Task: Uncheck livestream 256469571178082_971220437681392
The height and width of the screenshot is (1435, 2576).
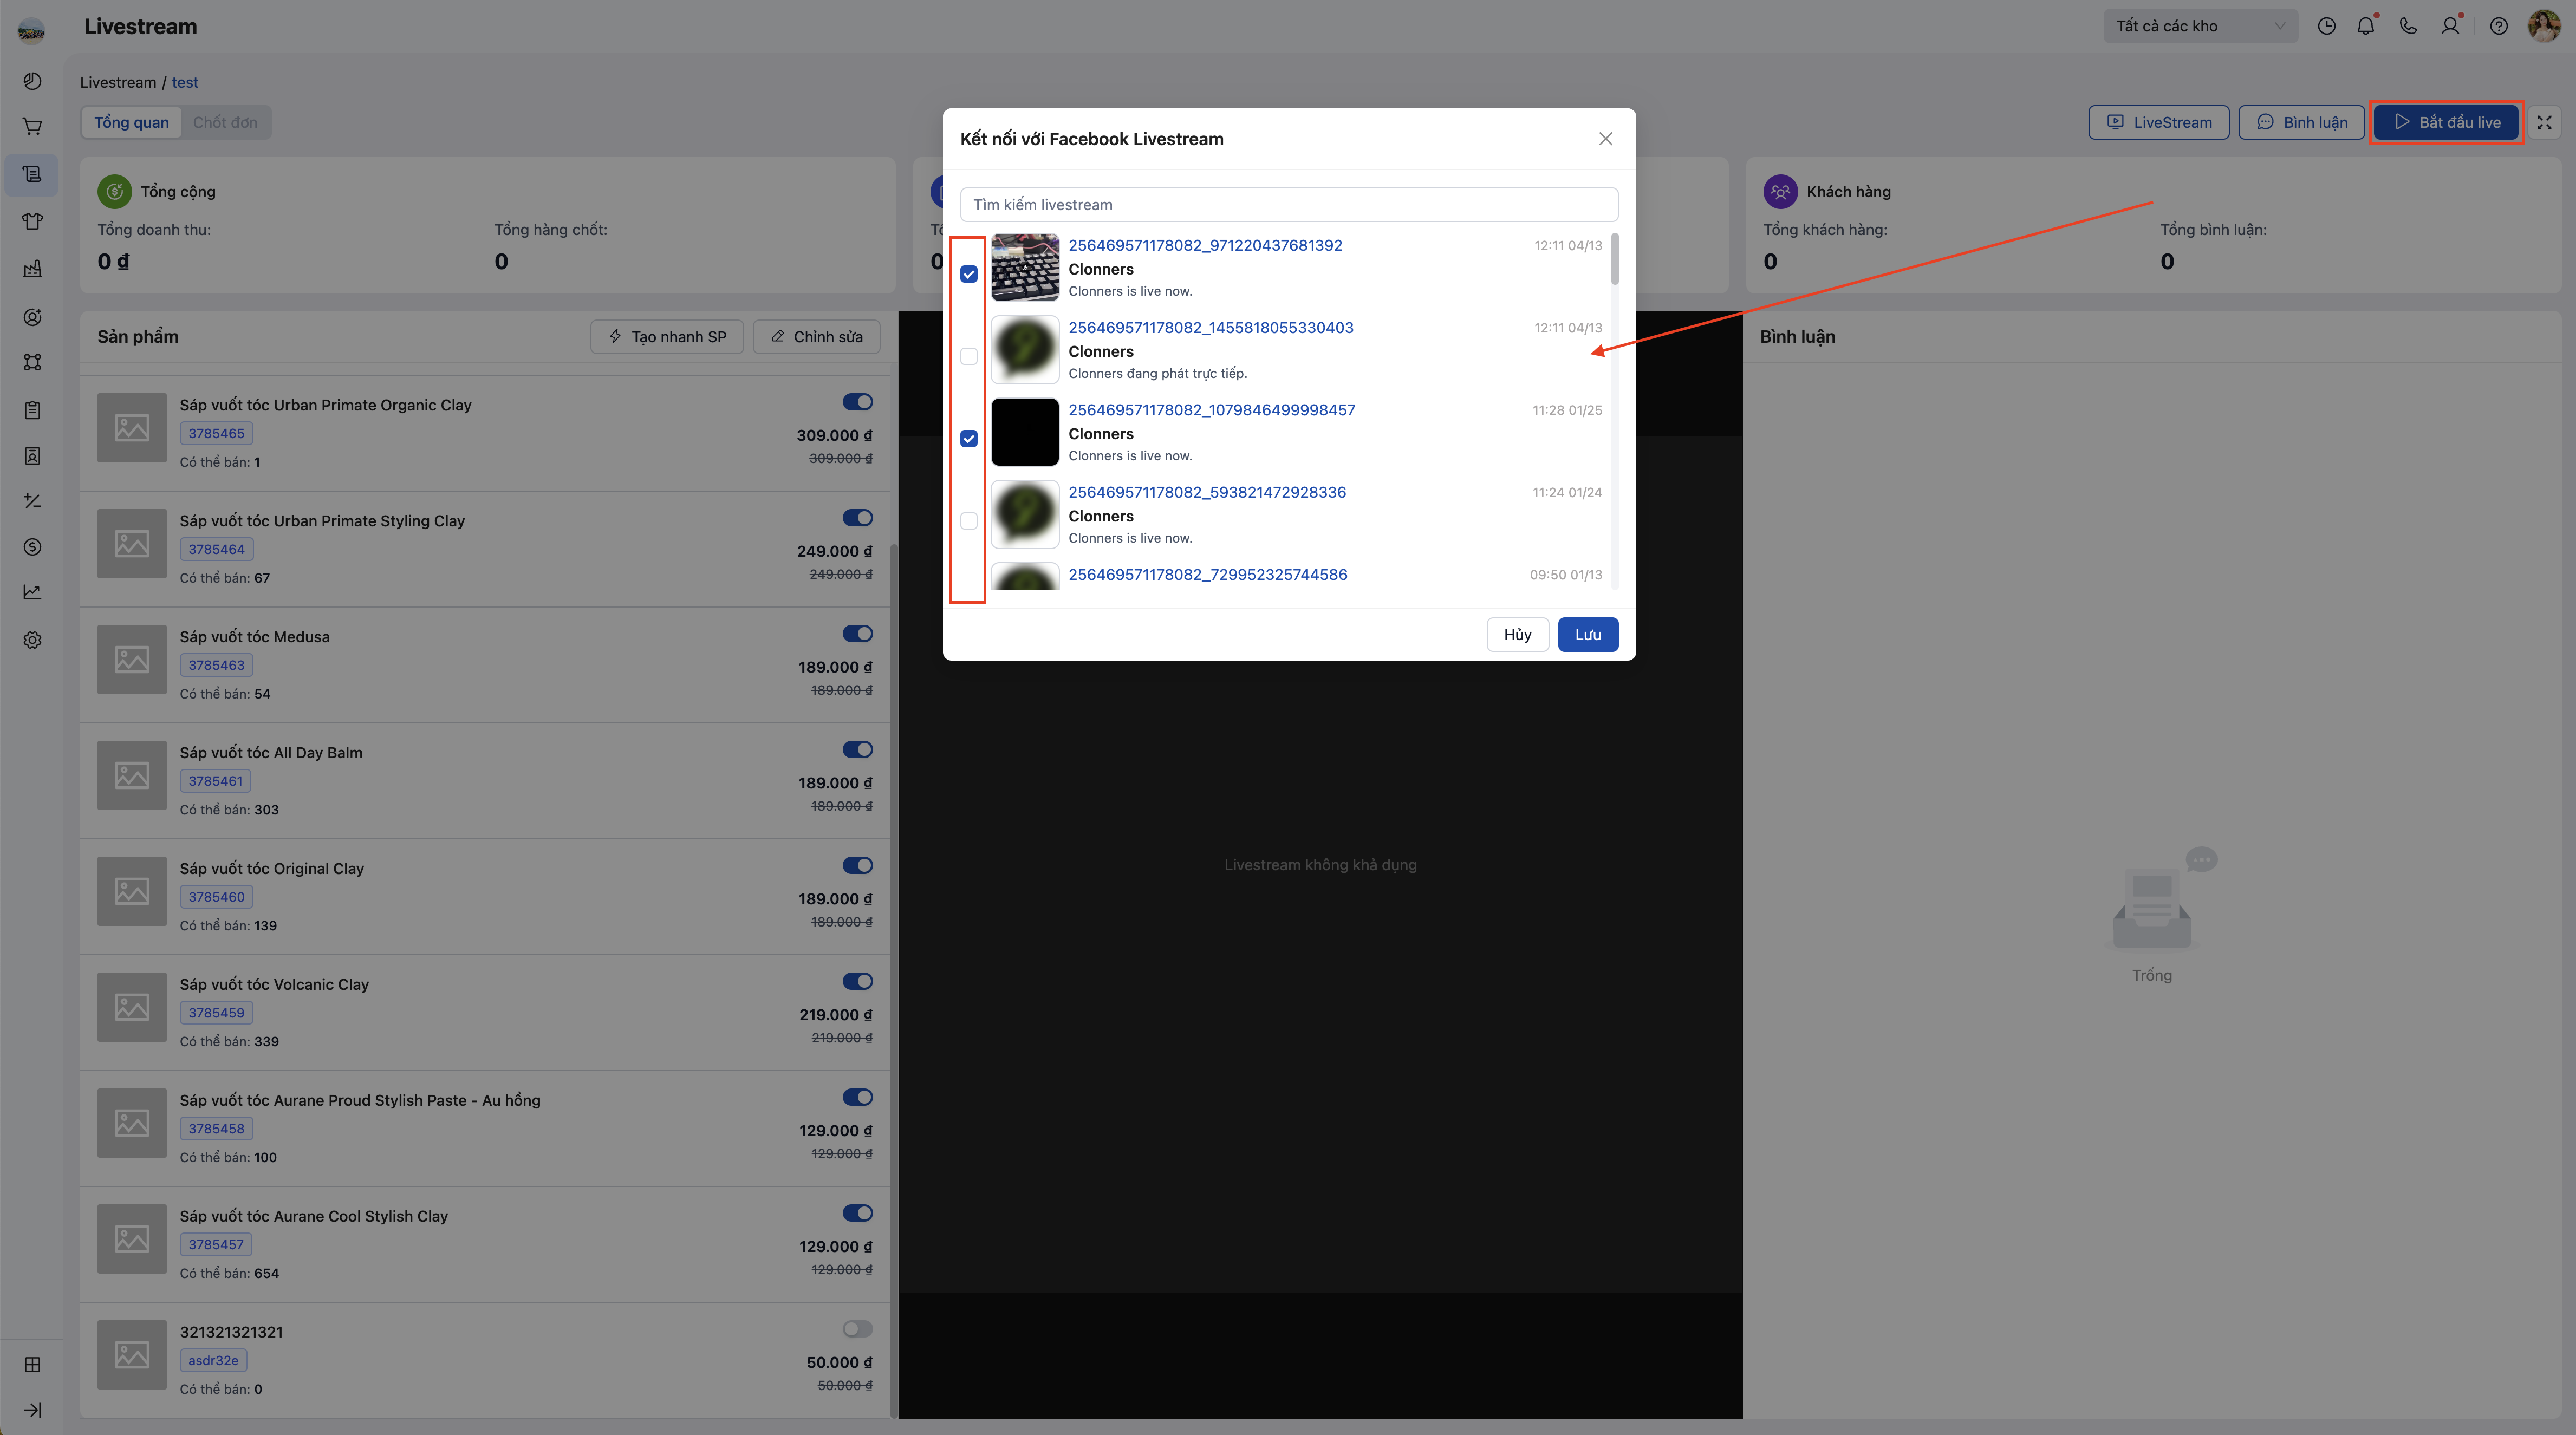Action: (969, 274)
